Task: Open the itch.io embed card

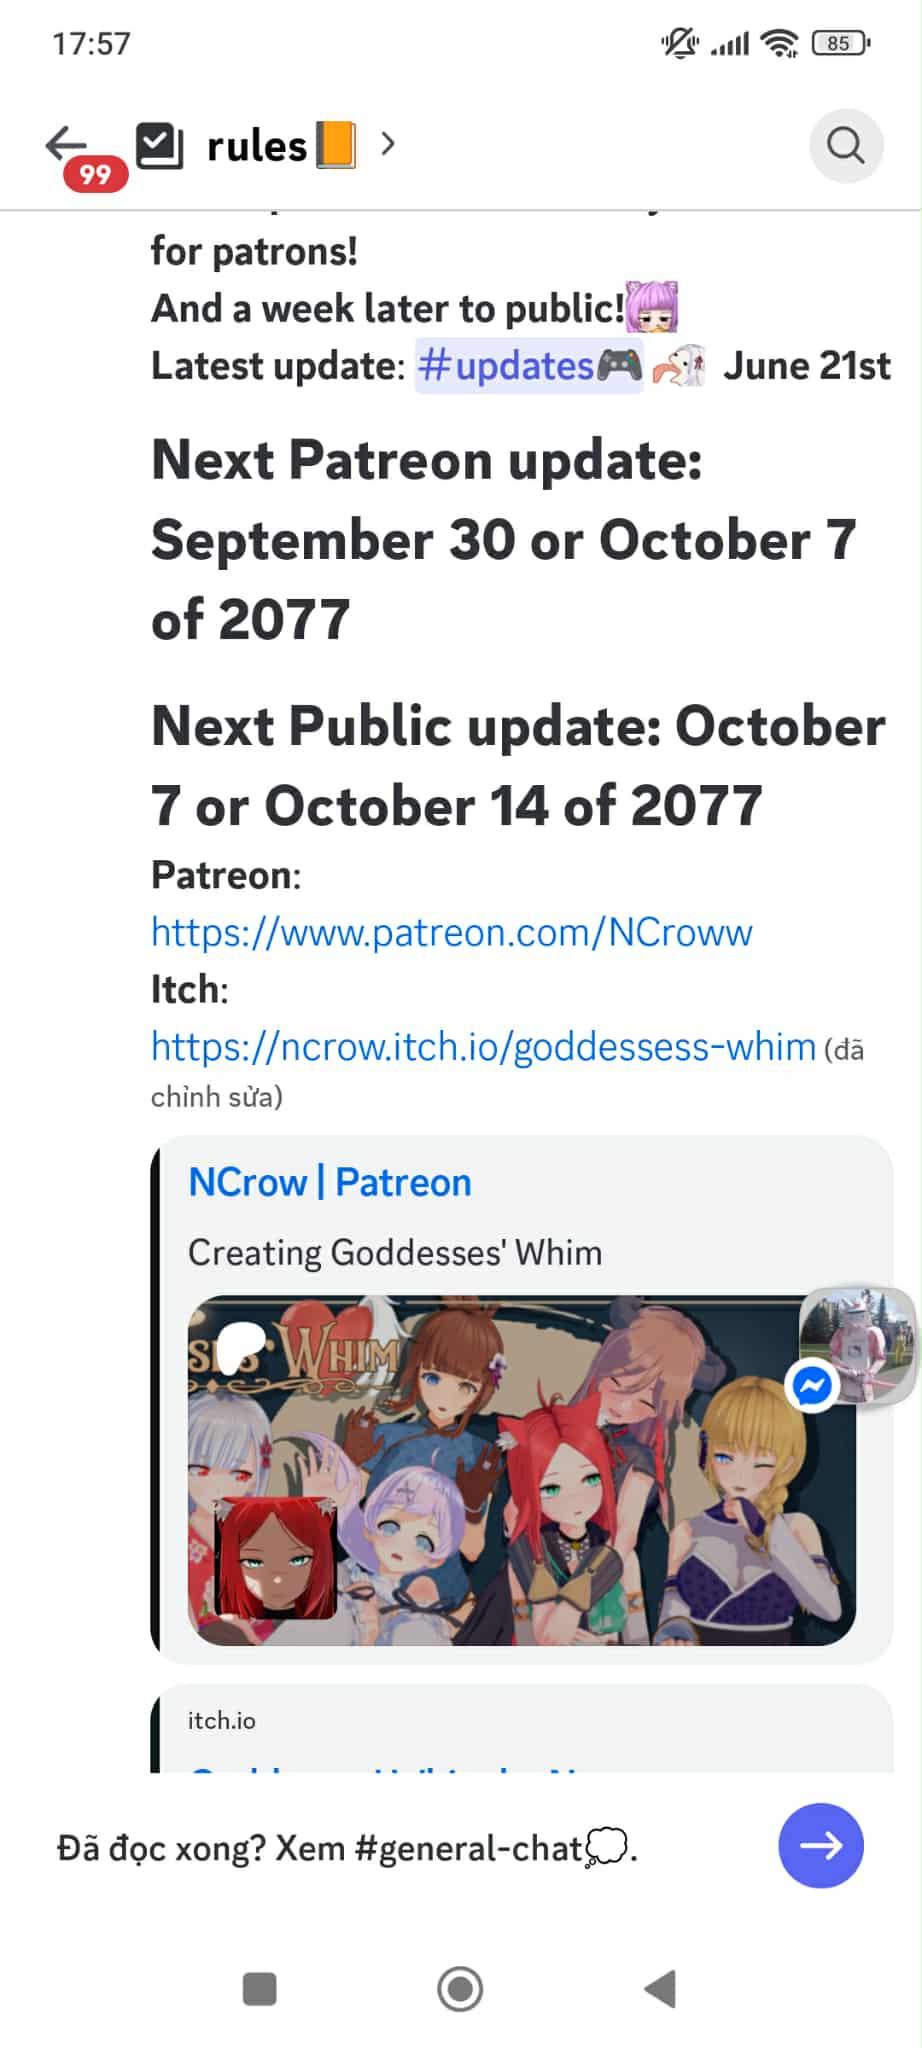Action: [521, 1728]
